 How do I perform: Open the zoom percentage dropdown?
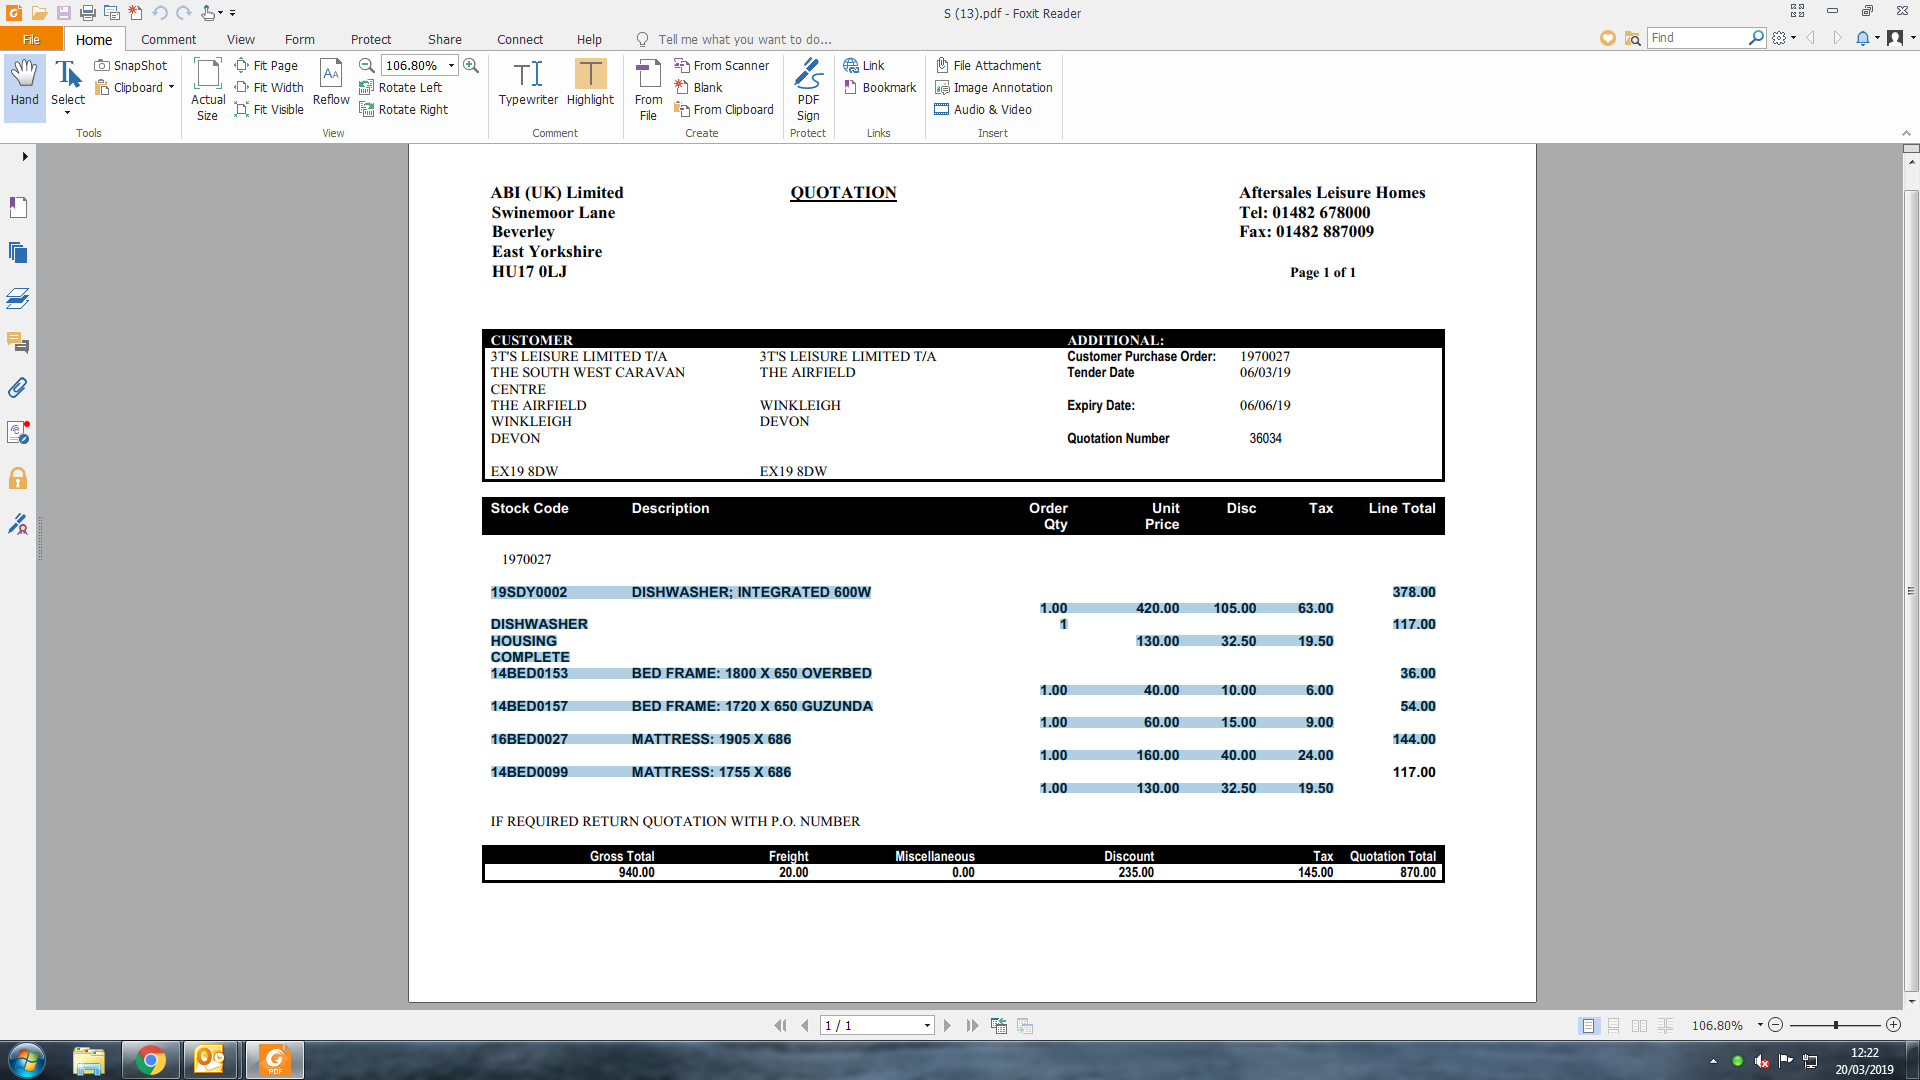[452, 66]
